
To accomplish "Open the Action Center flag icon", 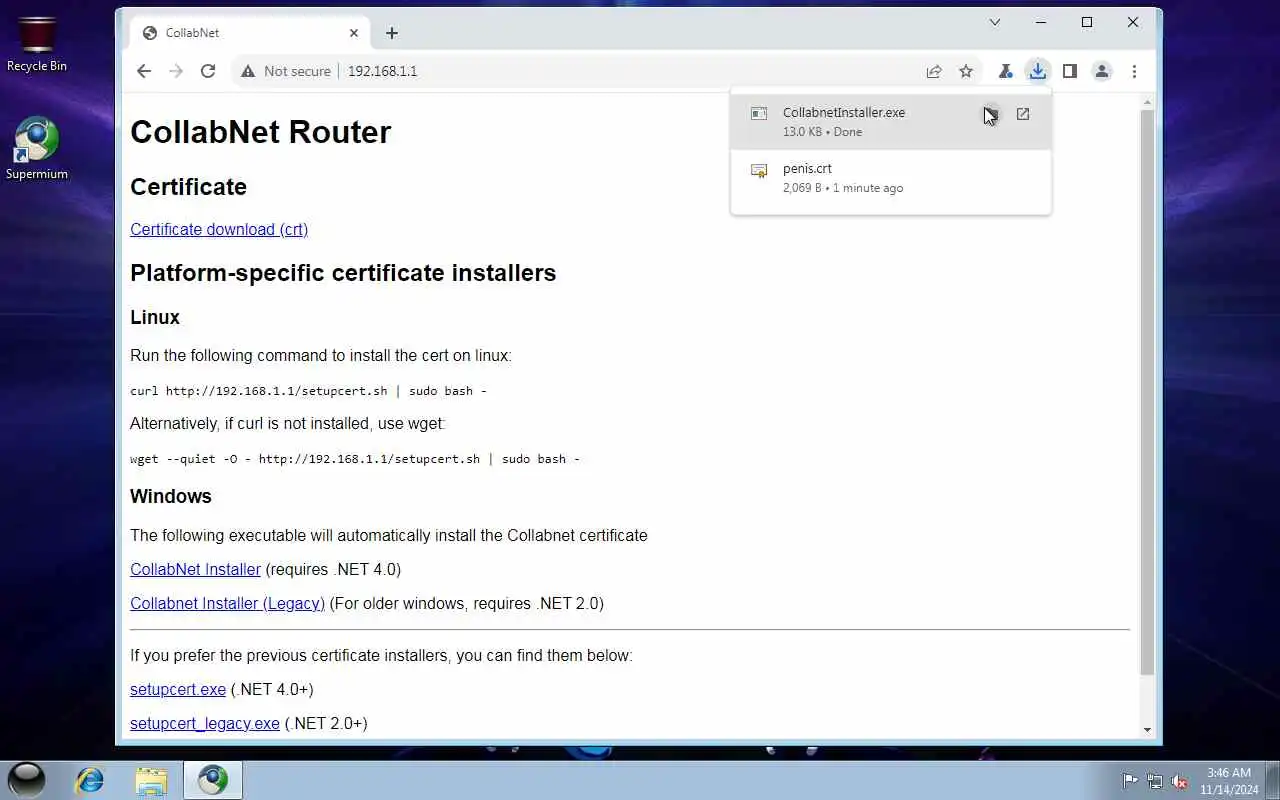I will coord(1130,781).
